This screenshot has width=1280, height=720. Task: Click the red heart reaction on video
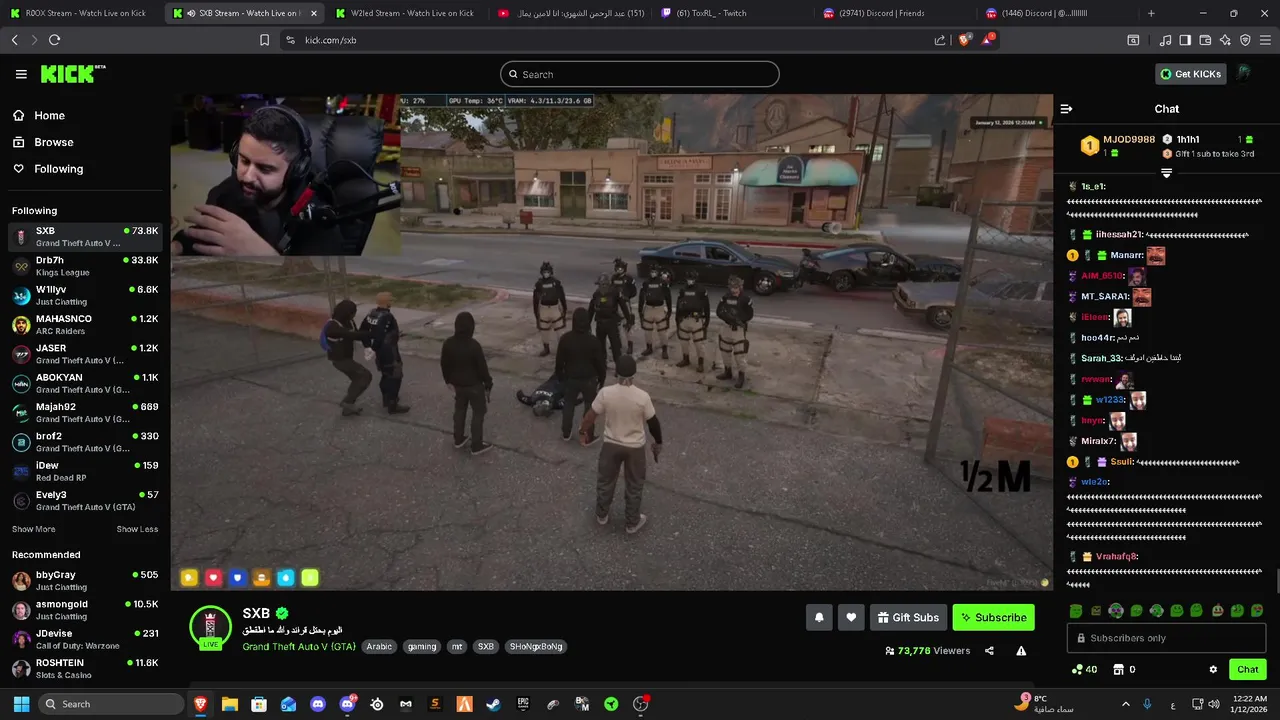[x=213, y=578]
